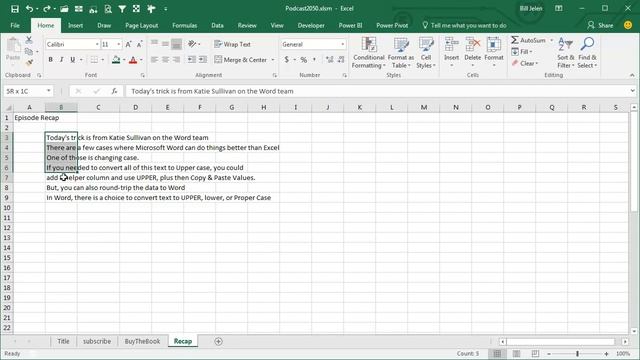
Task: Save the workbook from quick access toolbar
Action: [15, 9]
